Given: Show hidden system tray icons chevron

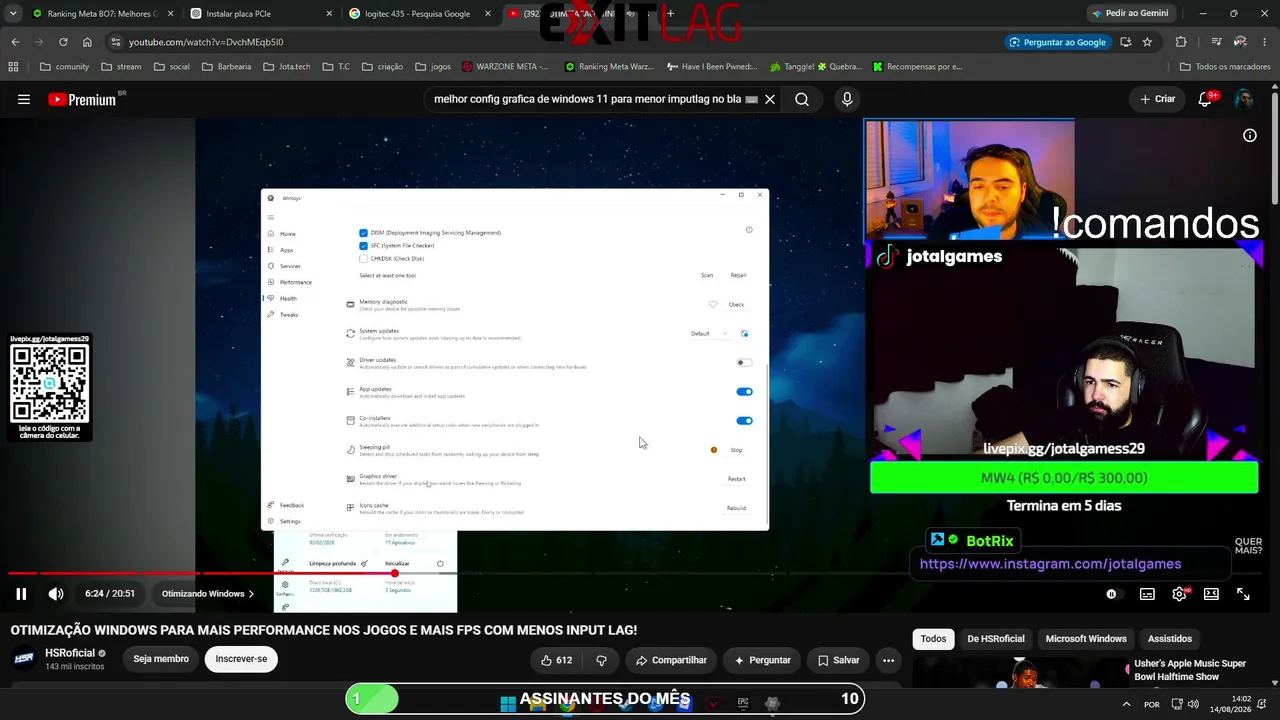Looking at the screenshot, I should [x=1127, y=704].
